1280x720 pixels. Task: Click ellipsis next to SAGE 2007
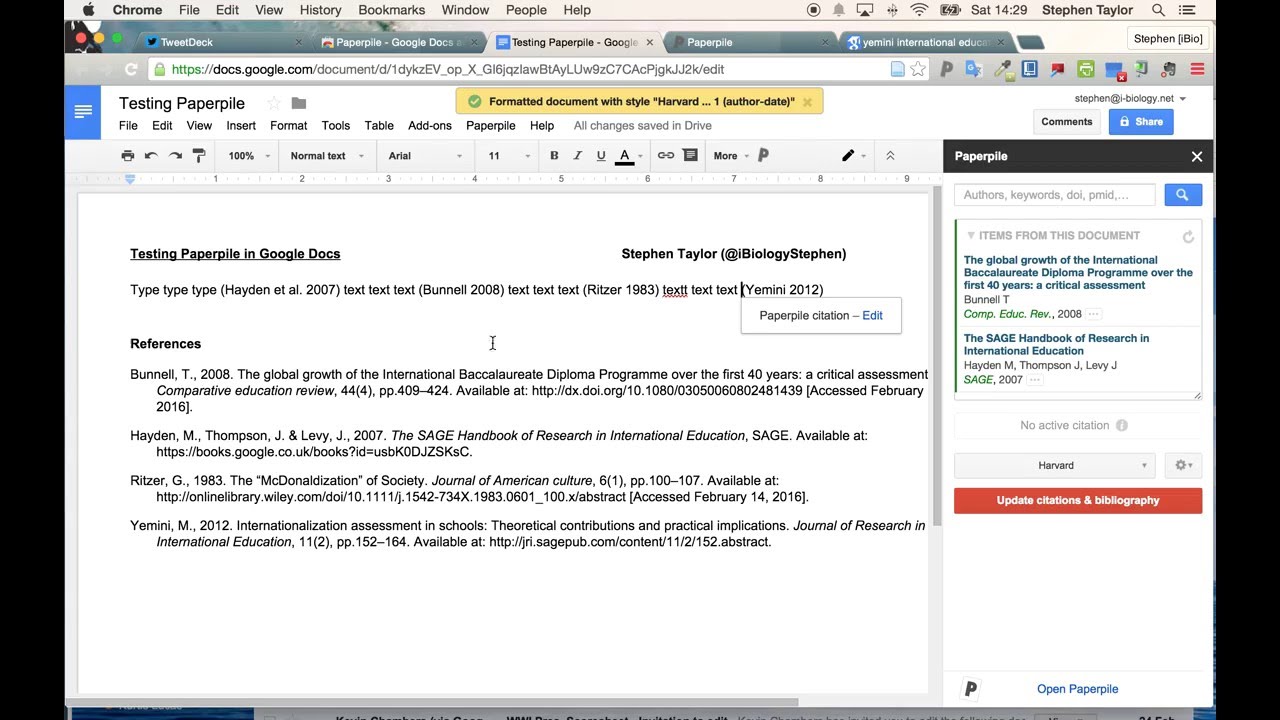click(1035, 380)
